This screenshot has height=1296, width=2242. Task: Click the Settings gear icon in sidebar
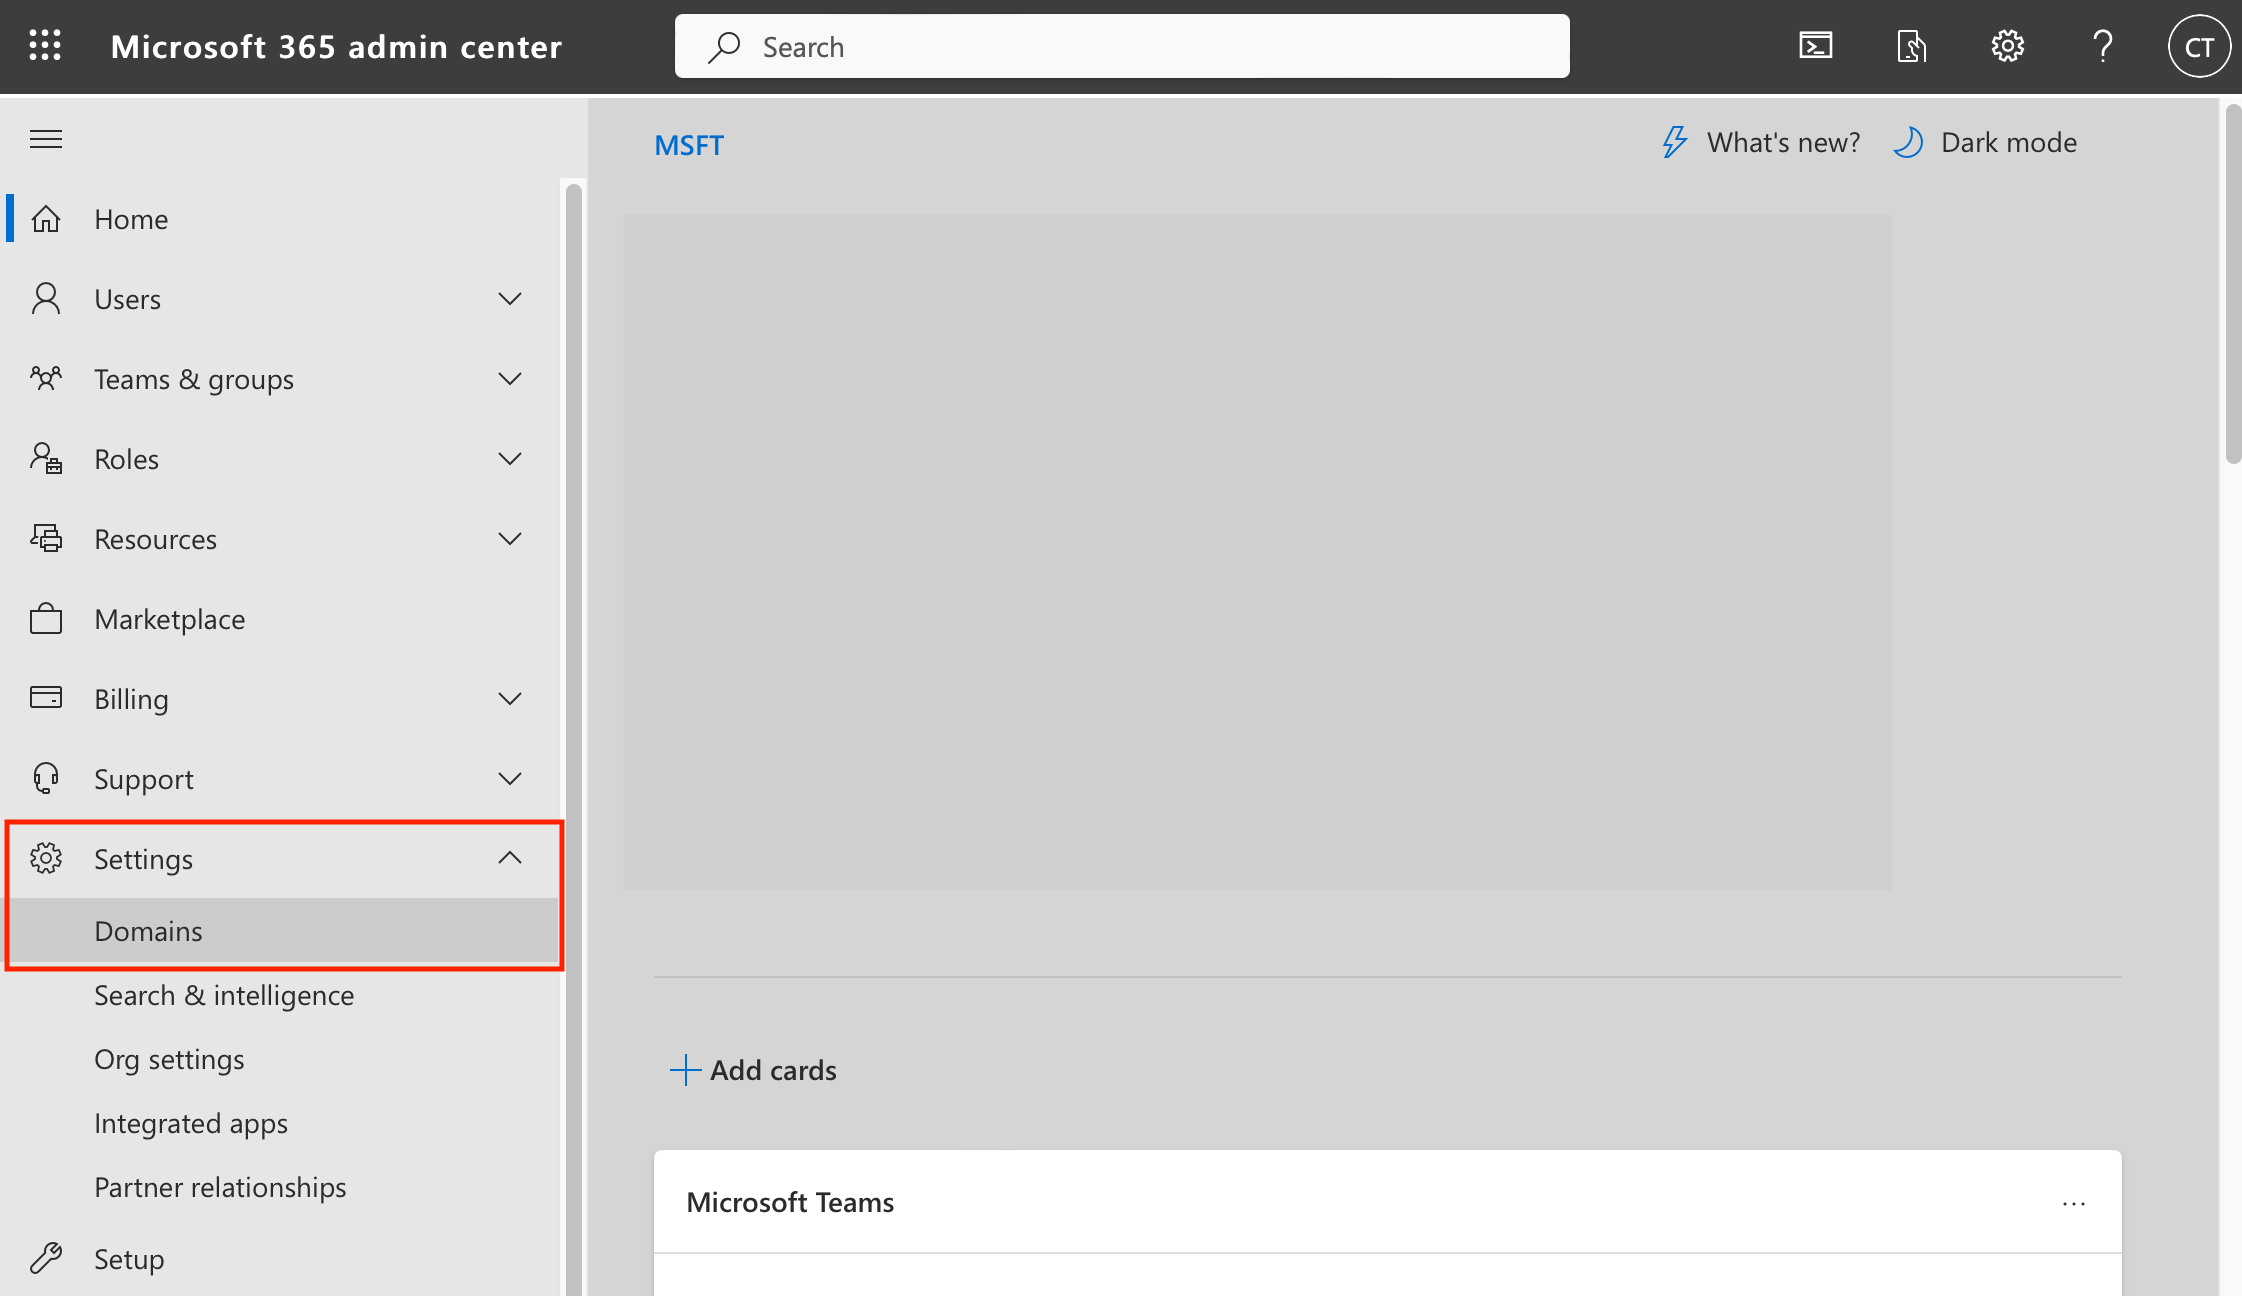46,858
